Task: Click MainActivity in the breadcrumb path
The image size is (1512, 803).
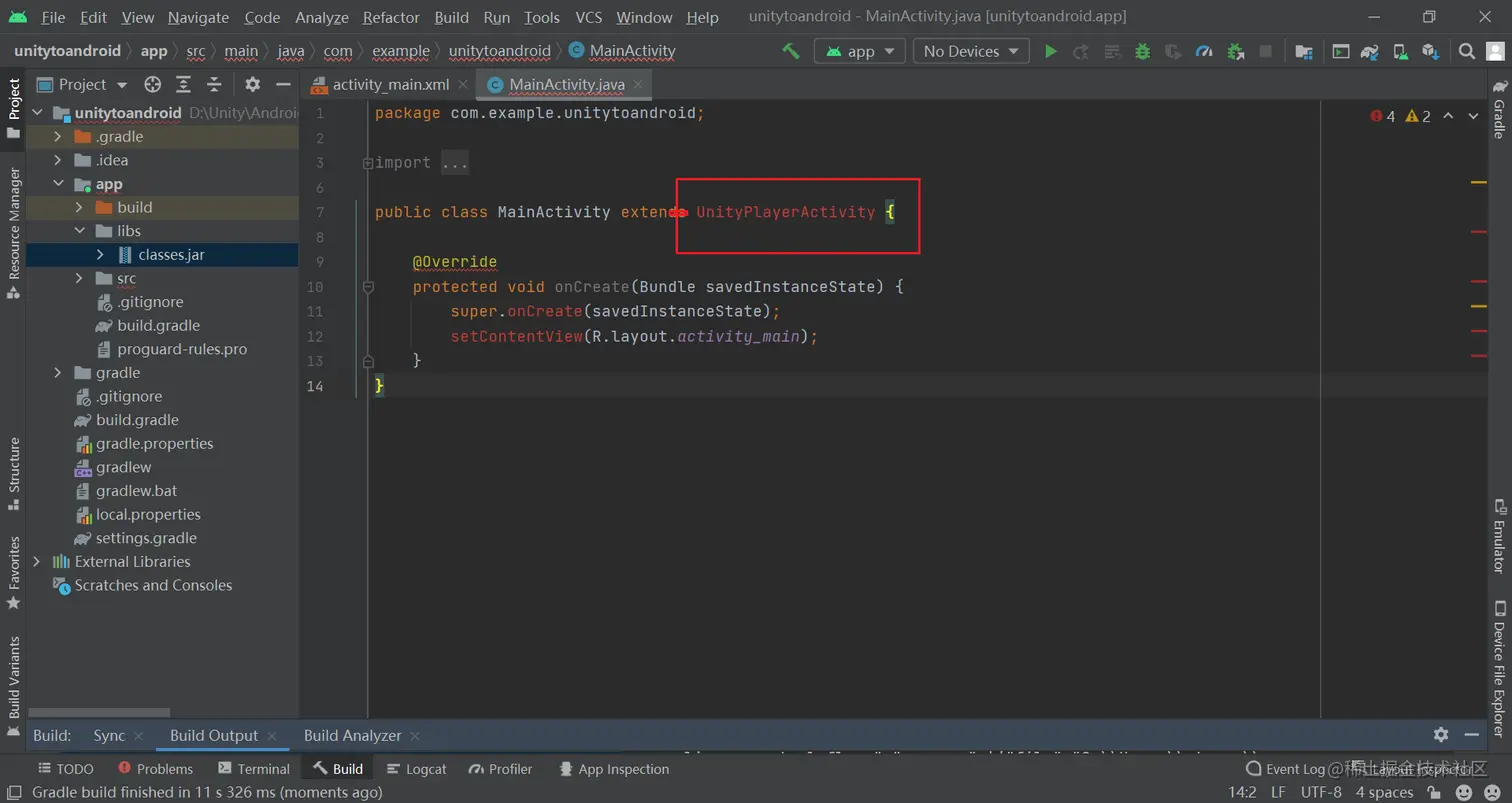Action: (632, 51)
